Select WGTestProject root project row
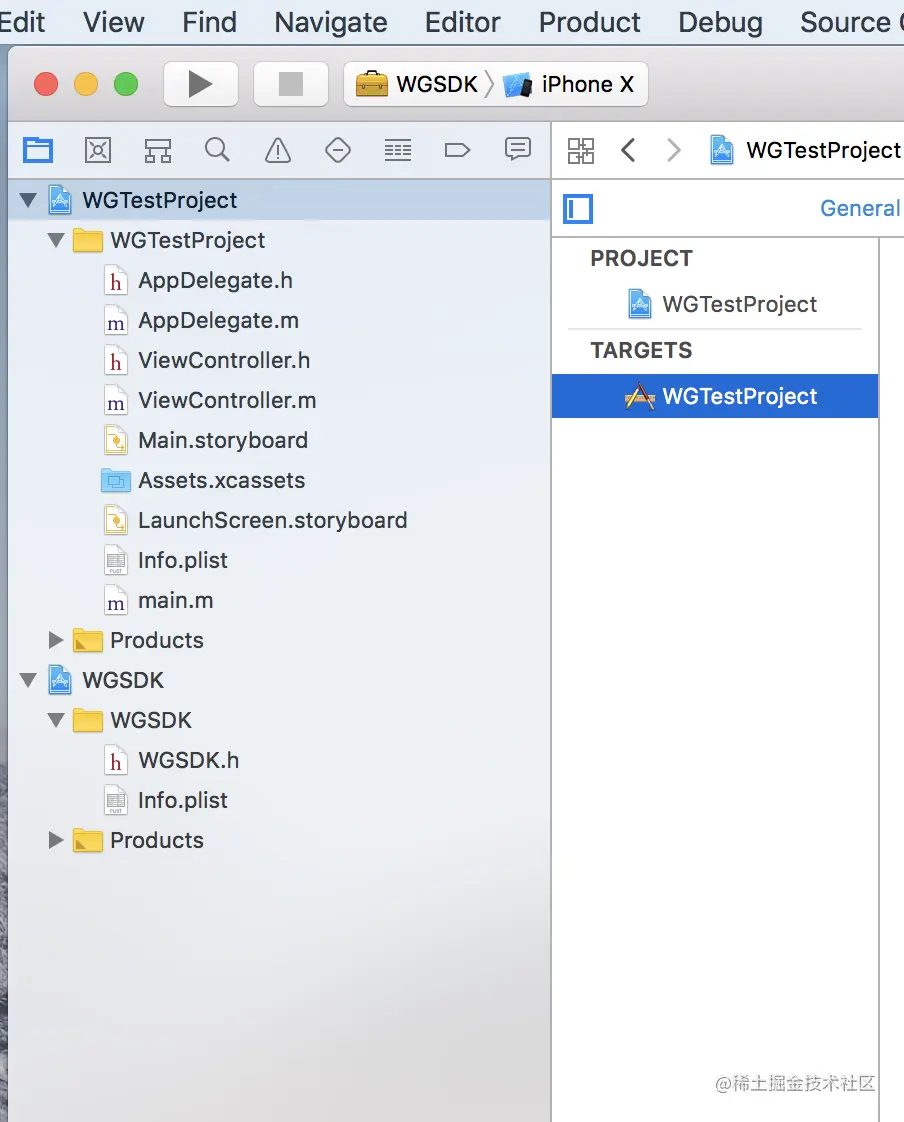This screenshot has height=1122, width=904. point(279,200)
